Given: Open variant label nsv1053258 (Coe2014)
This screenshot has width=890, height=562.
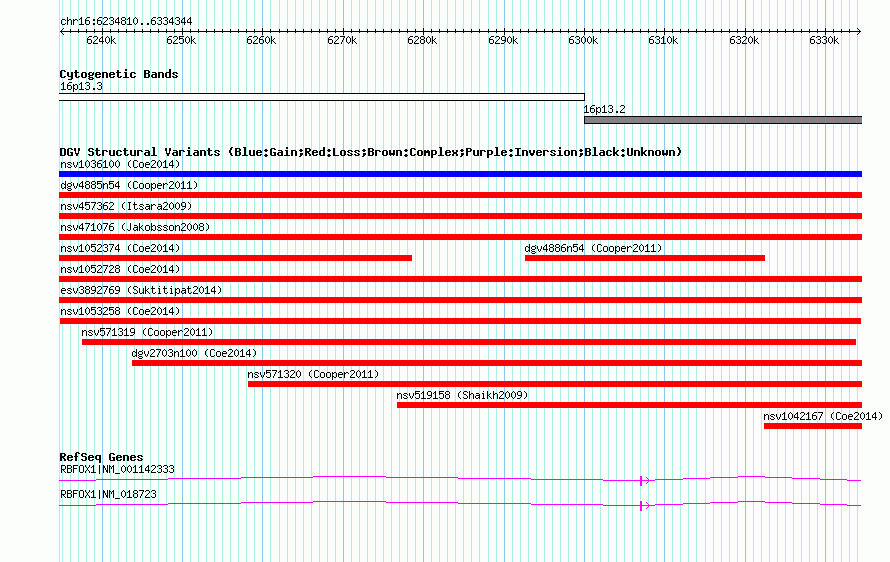Looking at the screenshot, I should (120, 311).
